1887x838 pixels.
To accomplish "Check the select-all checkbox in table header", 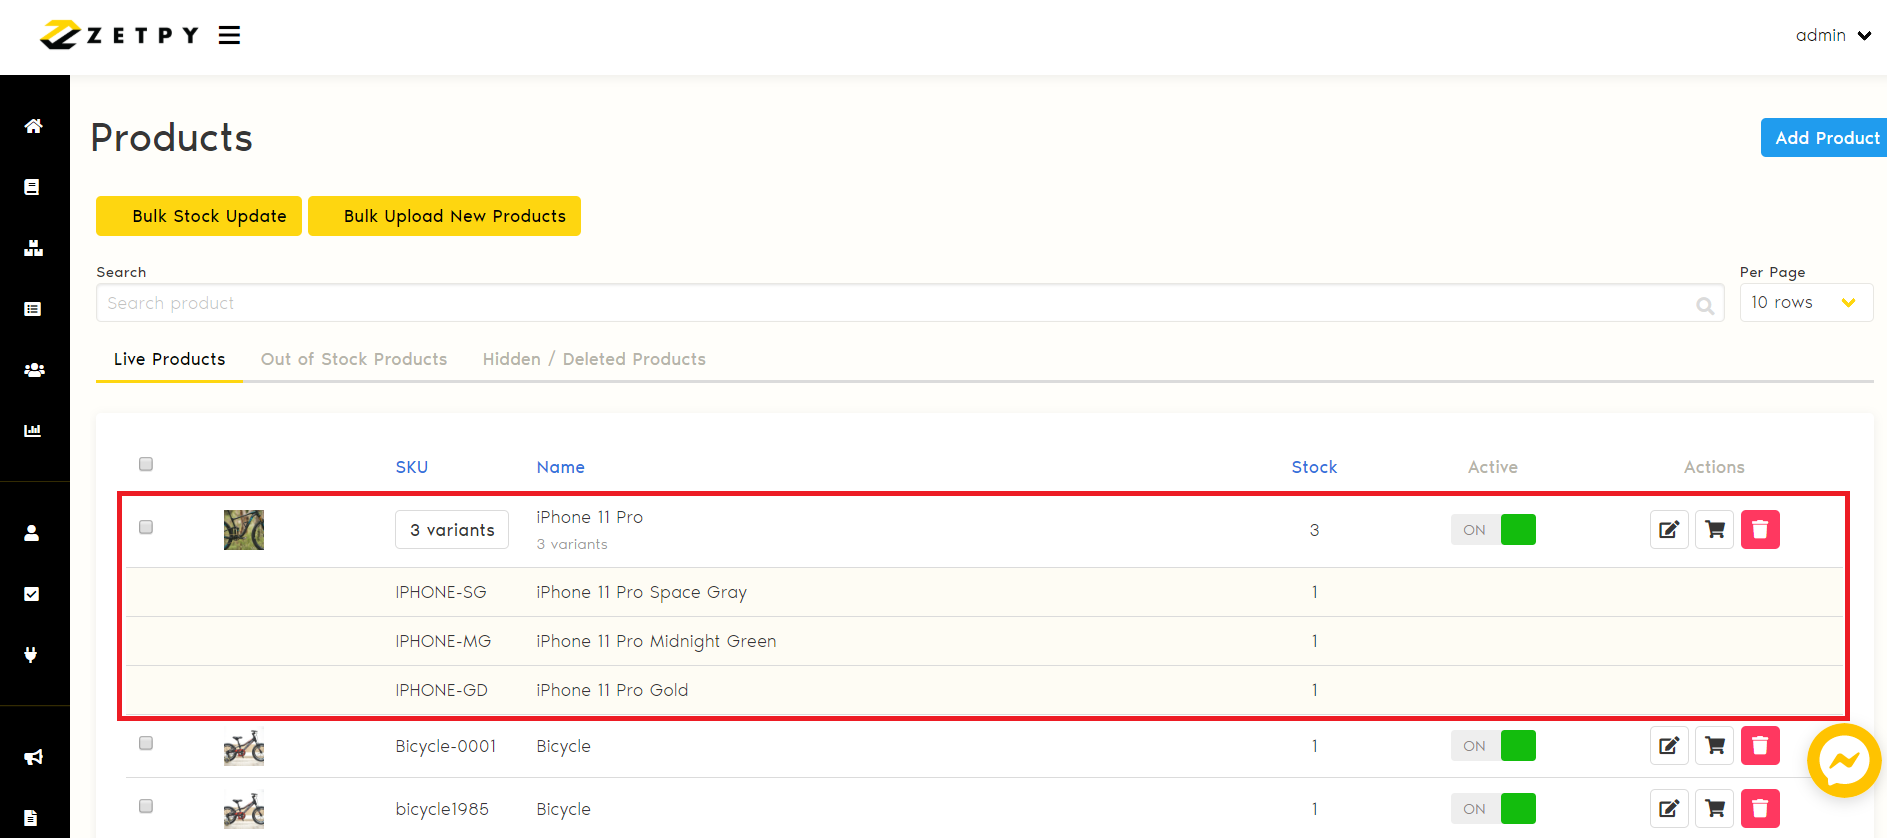I will (146, 464).
